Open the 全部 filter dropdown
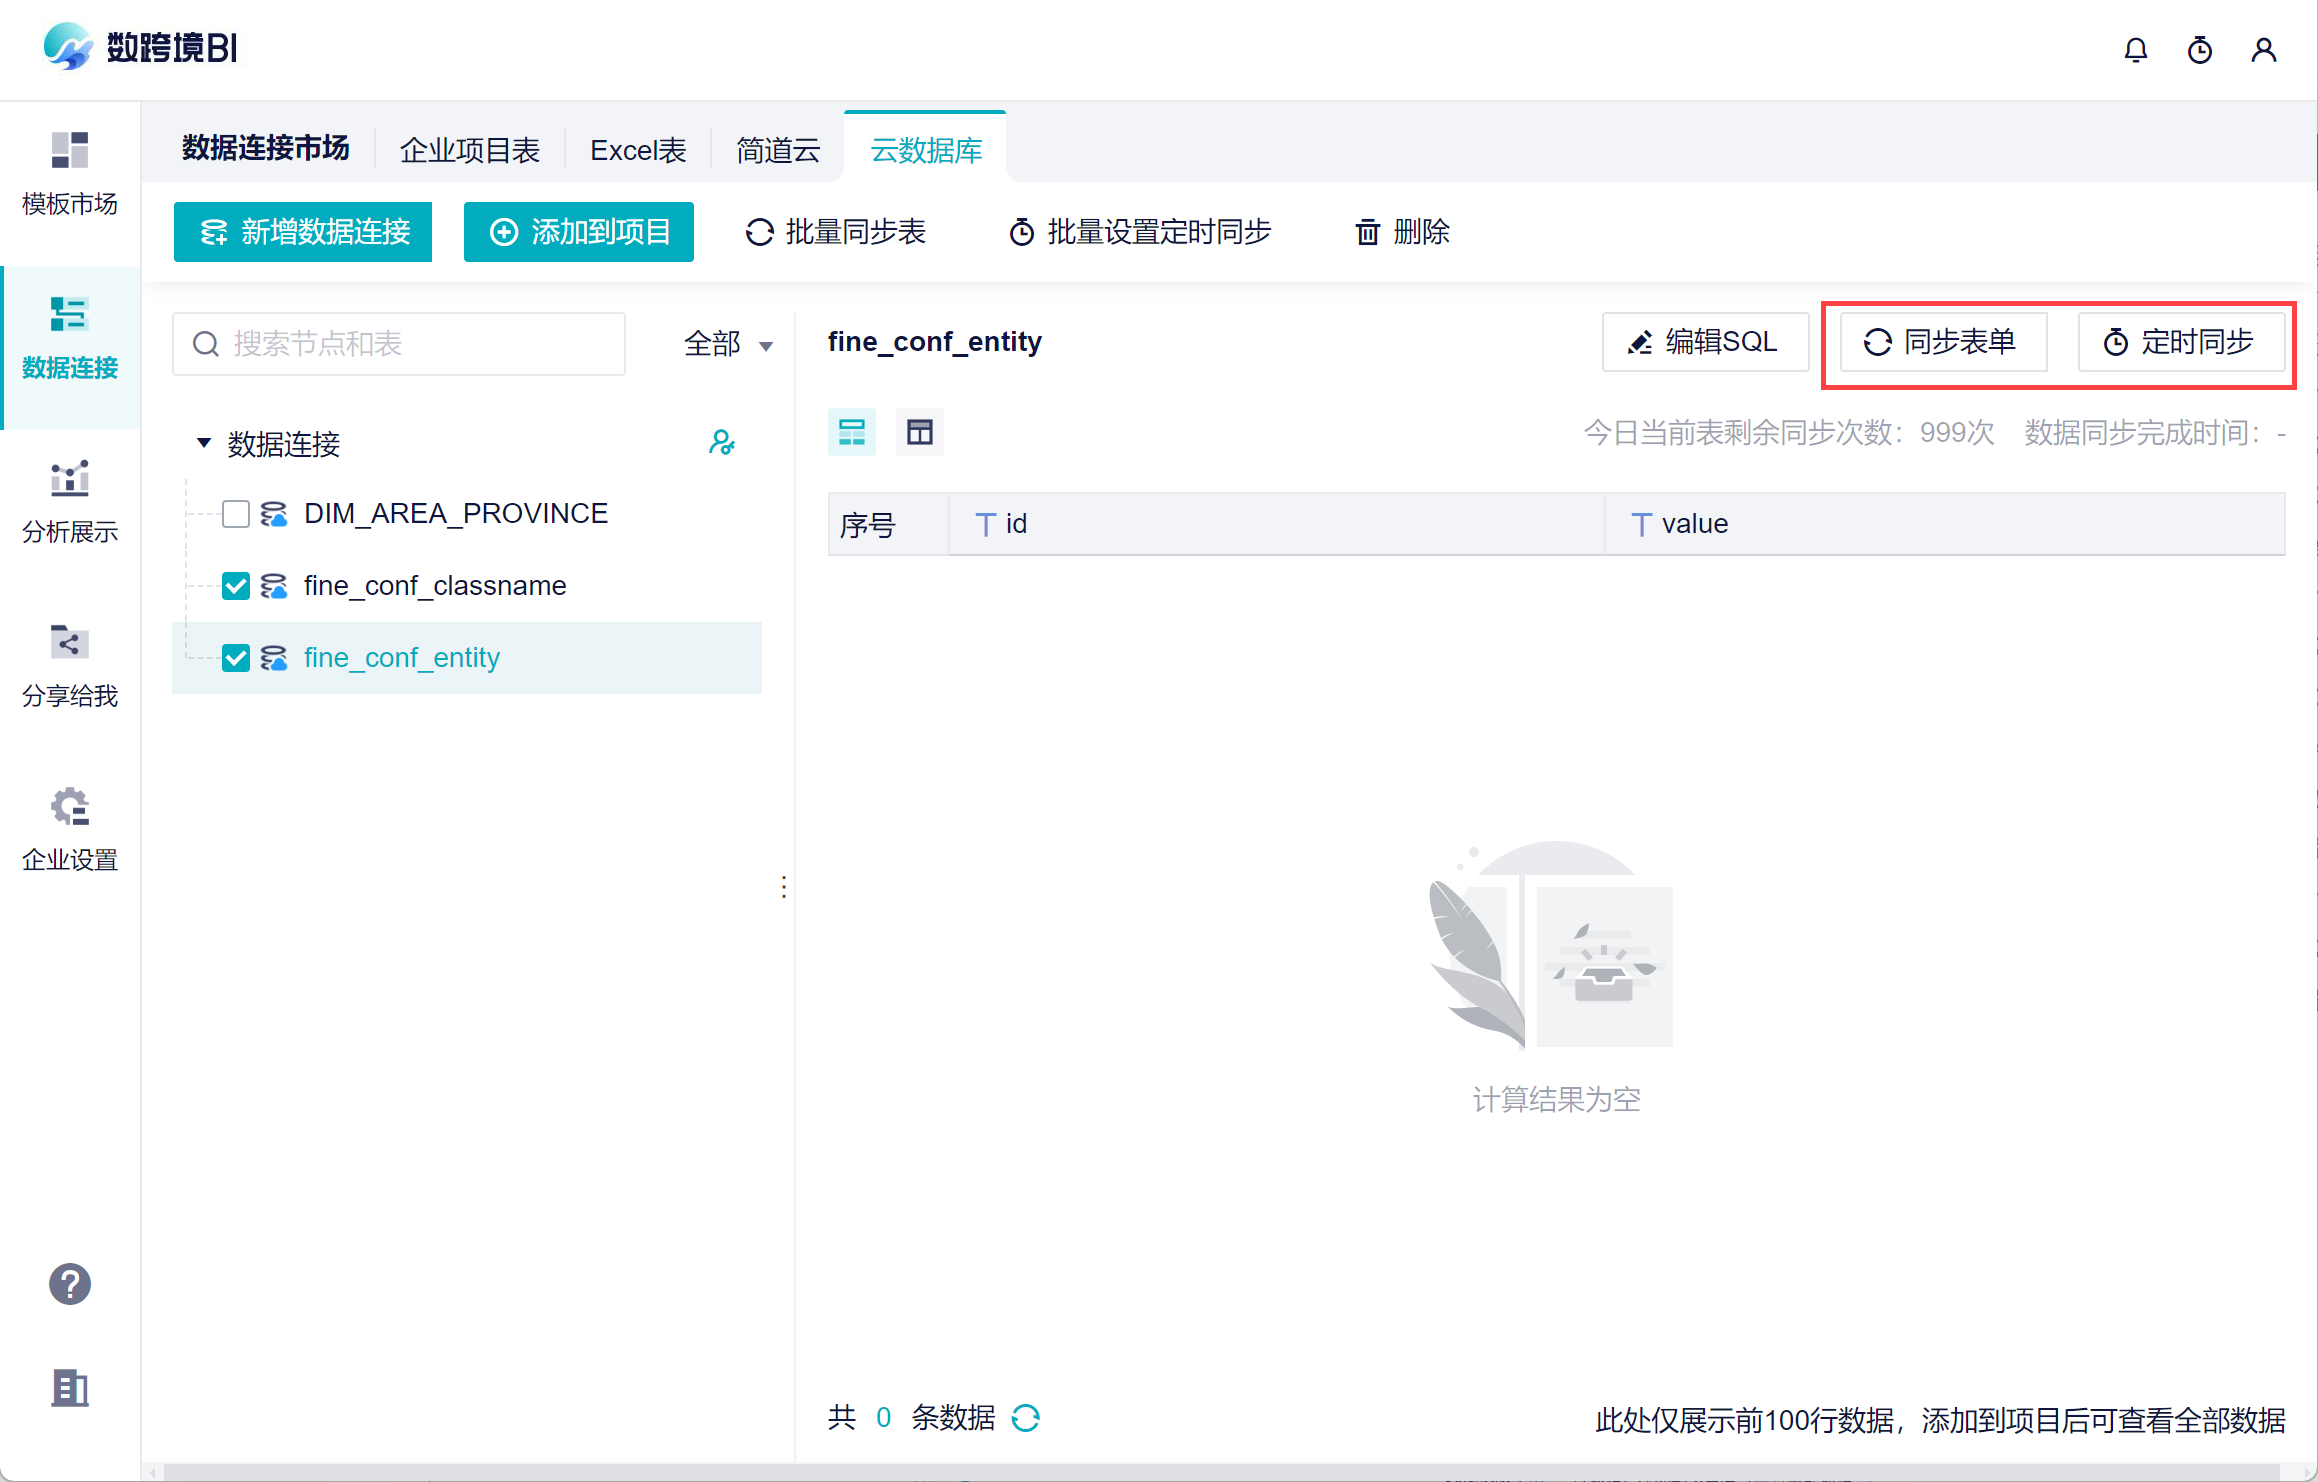The width and height of the screenshot is (2318, 1482). click(x=728, y=344)
